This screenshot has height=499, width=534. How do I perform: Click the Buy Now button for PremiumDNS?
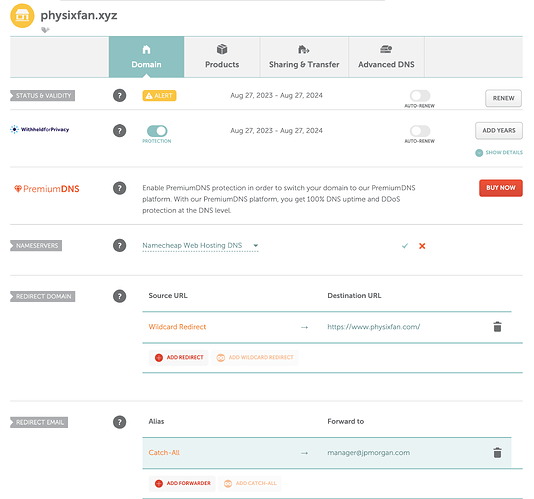point(501,188)
